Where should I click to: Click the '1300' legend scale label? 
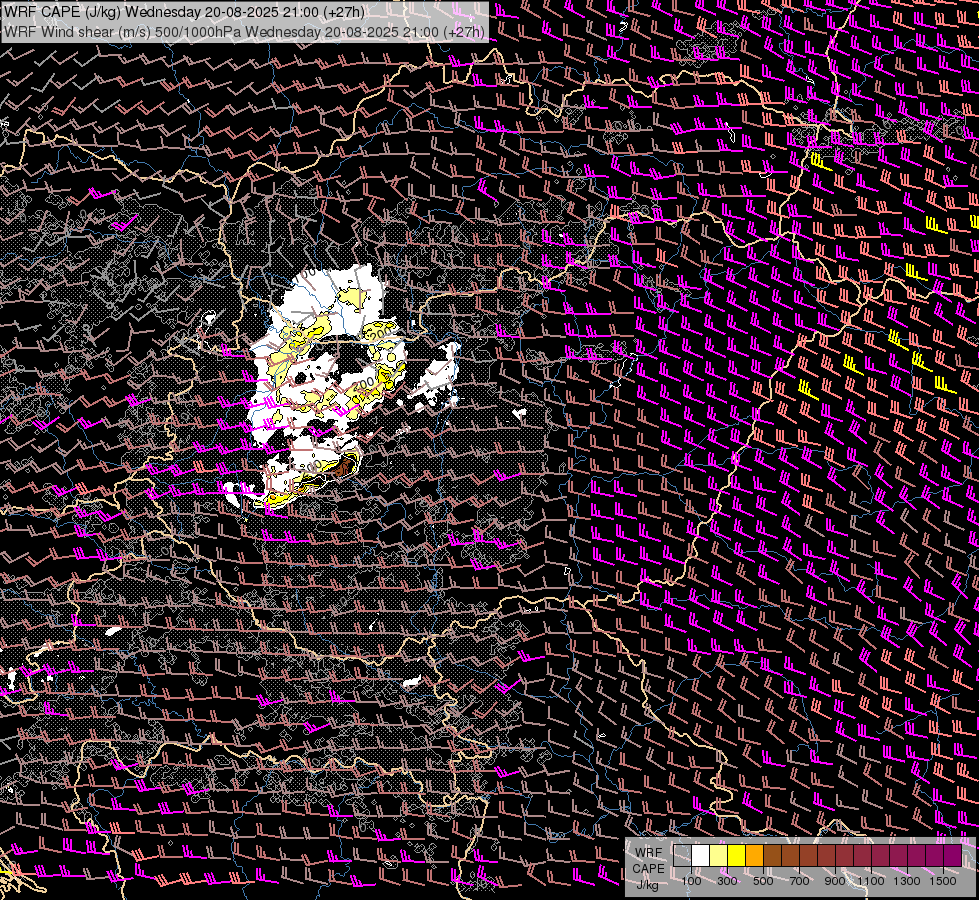coord(907,881)
